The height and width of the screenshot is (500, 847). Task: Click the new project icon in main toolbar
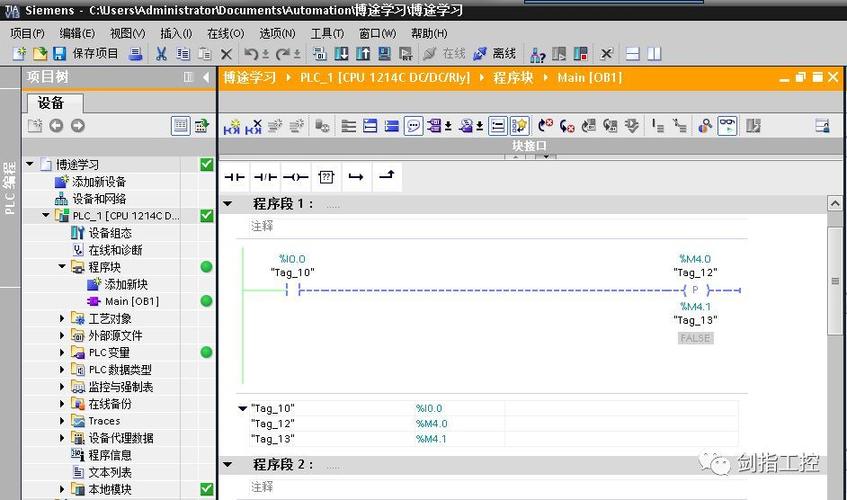pos(19,53)
